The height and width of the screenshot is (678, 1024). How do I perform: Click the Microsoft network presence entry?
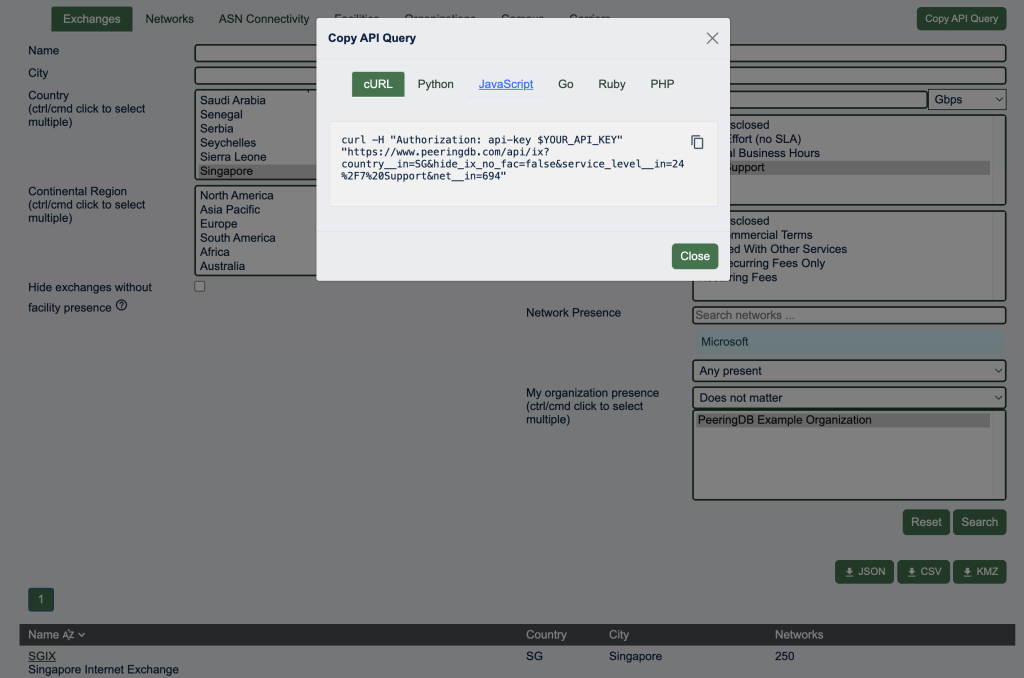848,342
